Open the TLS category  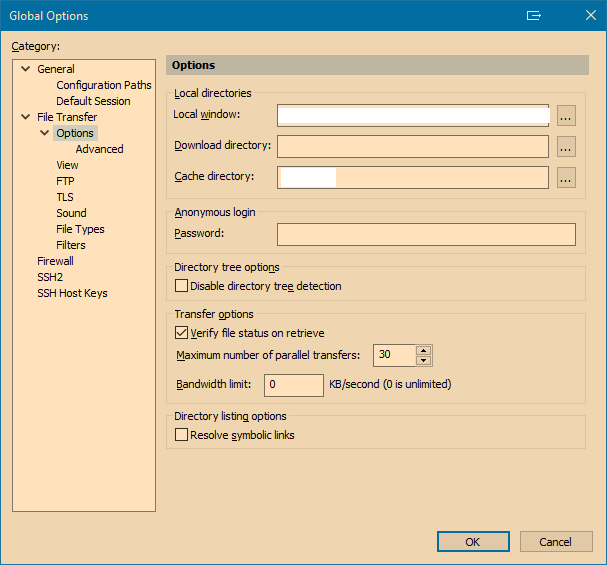65,197
